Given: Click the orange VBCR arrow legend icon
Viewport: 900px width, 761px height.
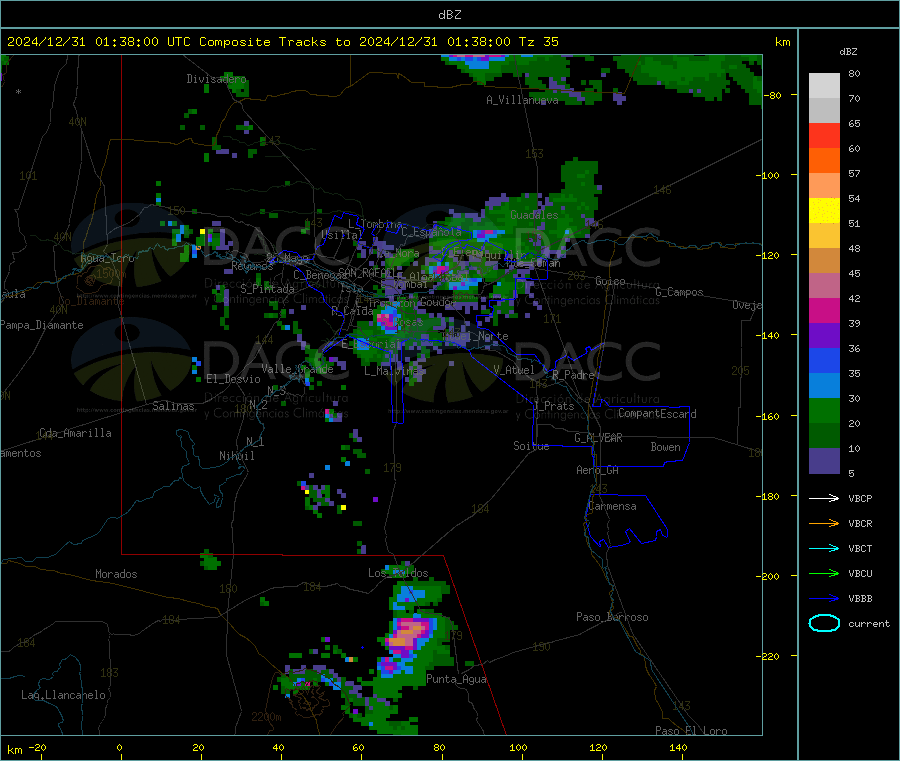Looking at the screenshot, I should pos(824,523).
